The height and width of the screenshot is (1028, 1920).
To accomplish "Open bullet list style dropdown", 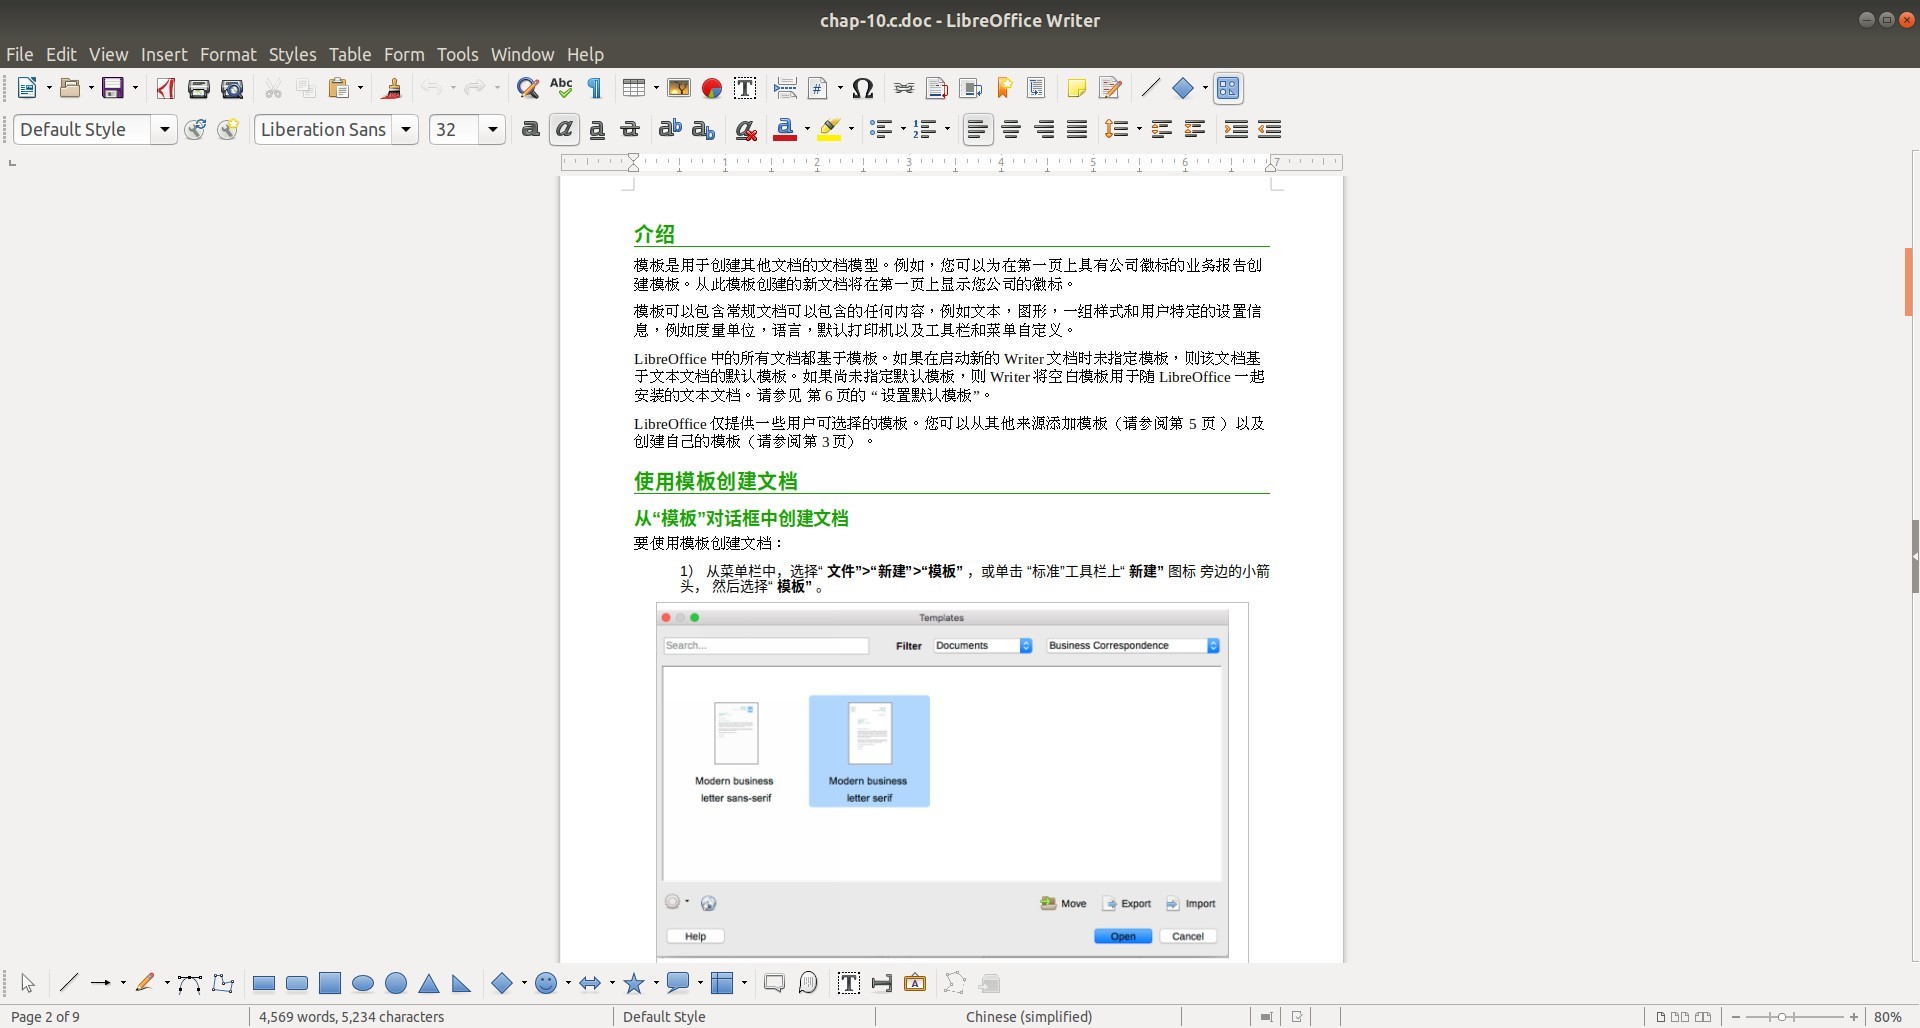I will (x=903, y=130).
